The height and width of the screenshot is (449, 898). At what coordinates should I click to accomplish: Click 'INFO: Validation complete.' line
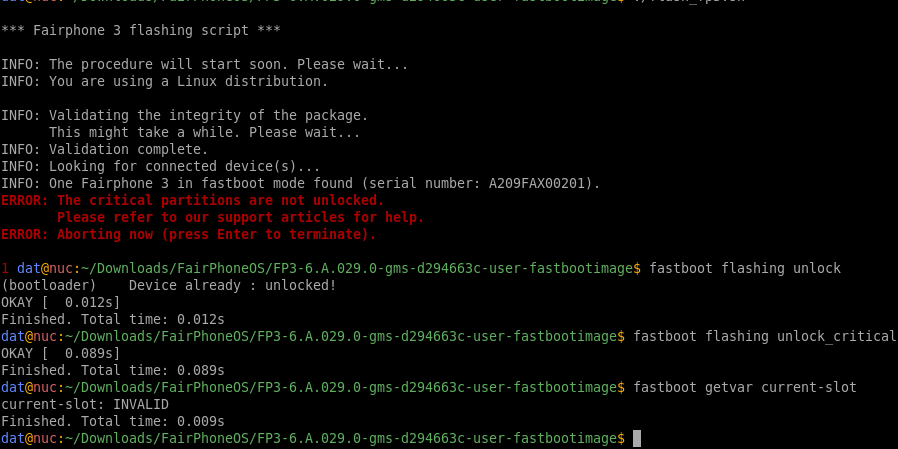105,149
